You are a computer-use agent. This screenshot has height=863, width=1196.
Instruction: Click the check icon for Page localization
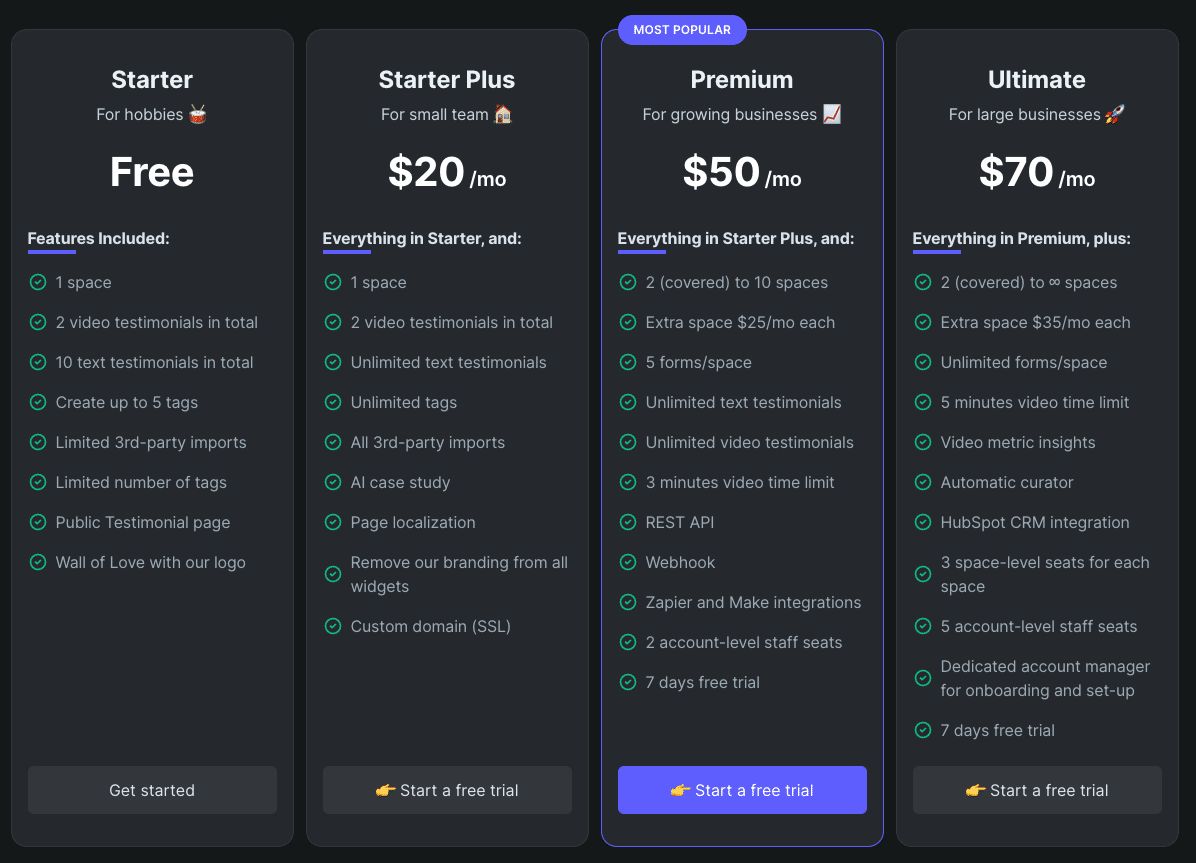[333, 522]
